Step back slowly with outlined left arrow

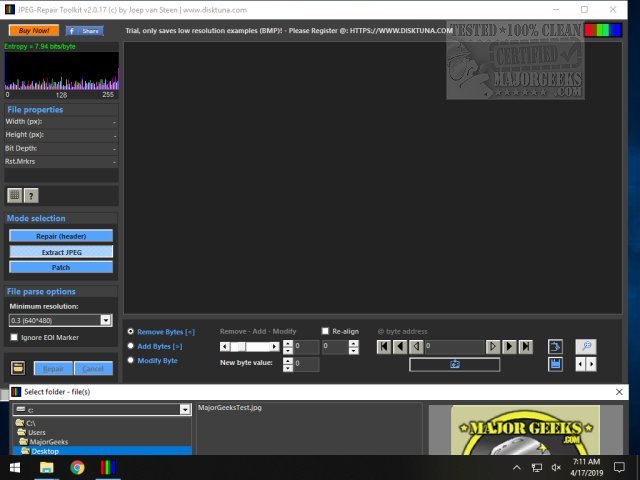tap(416, 347)
